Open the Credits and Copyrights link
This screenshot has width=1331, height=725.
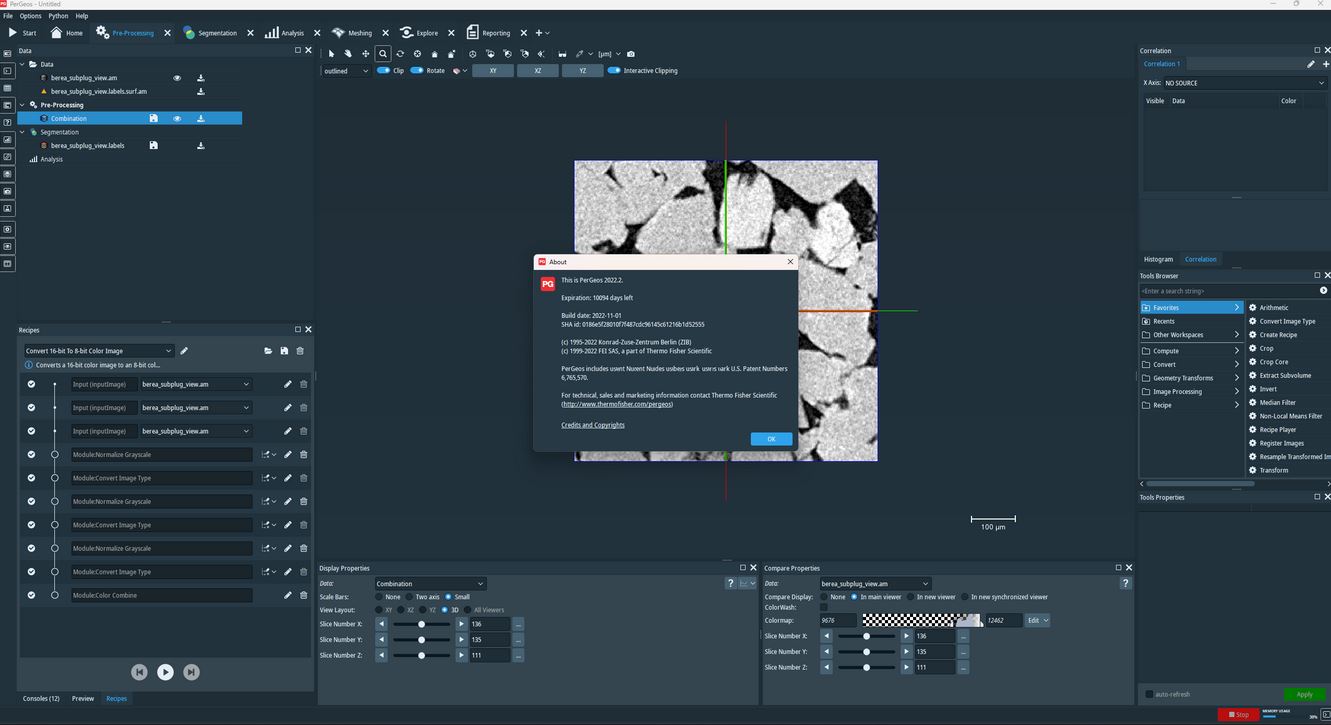(593, 425)
